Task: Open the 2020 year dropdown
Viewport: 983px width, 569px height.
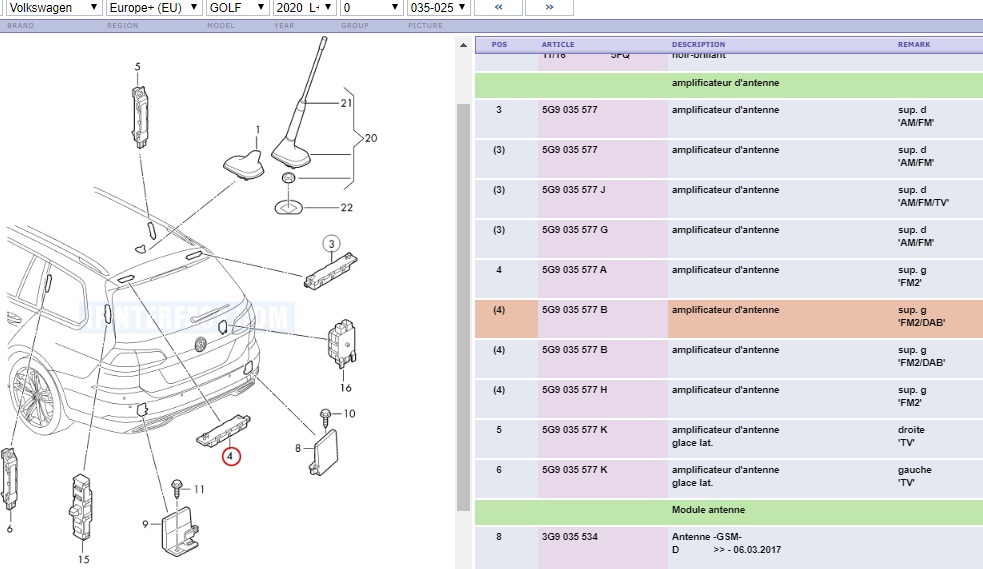Action: [305, 8]
